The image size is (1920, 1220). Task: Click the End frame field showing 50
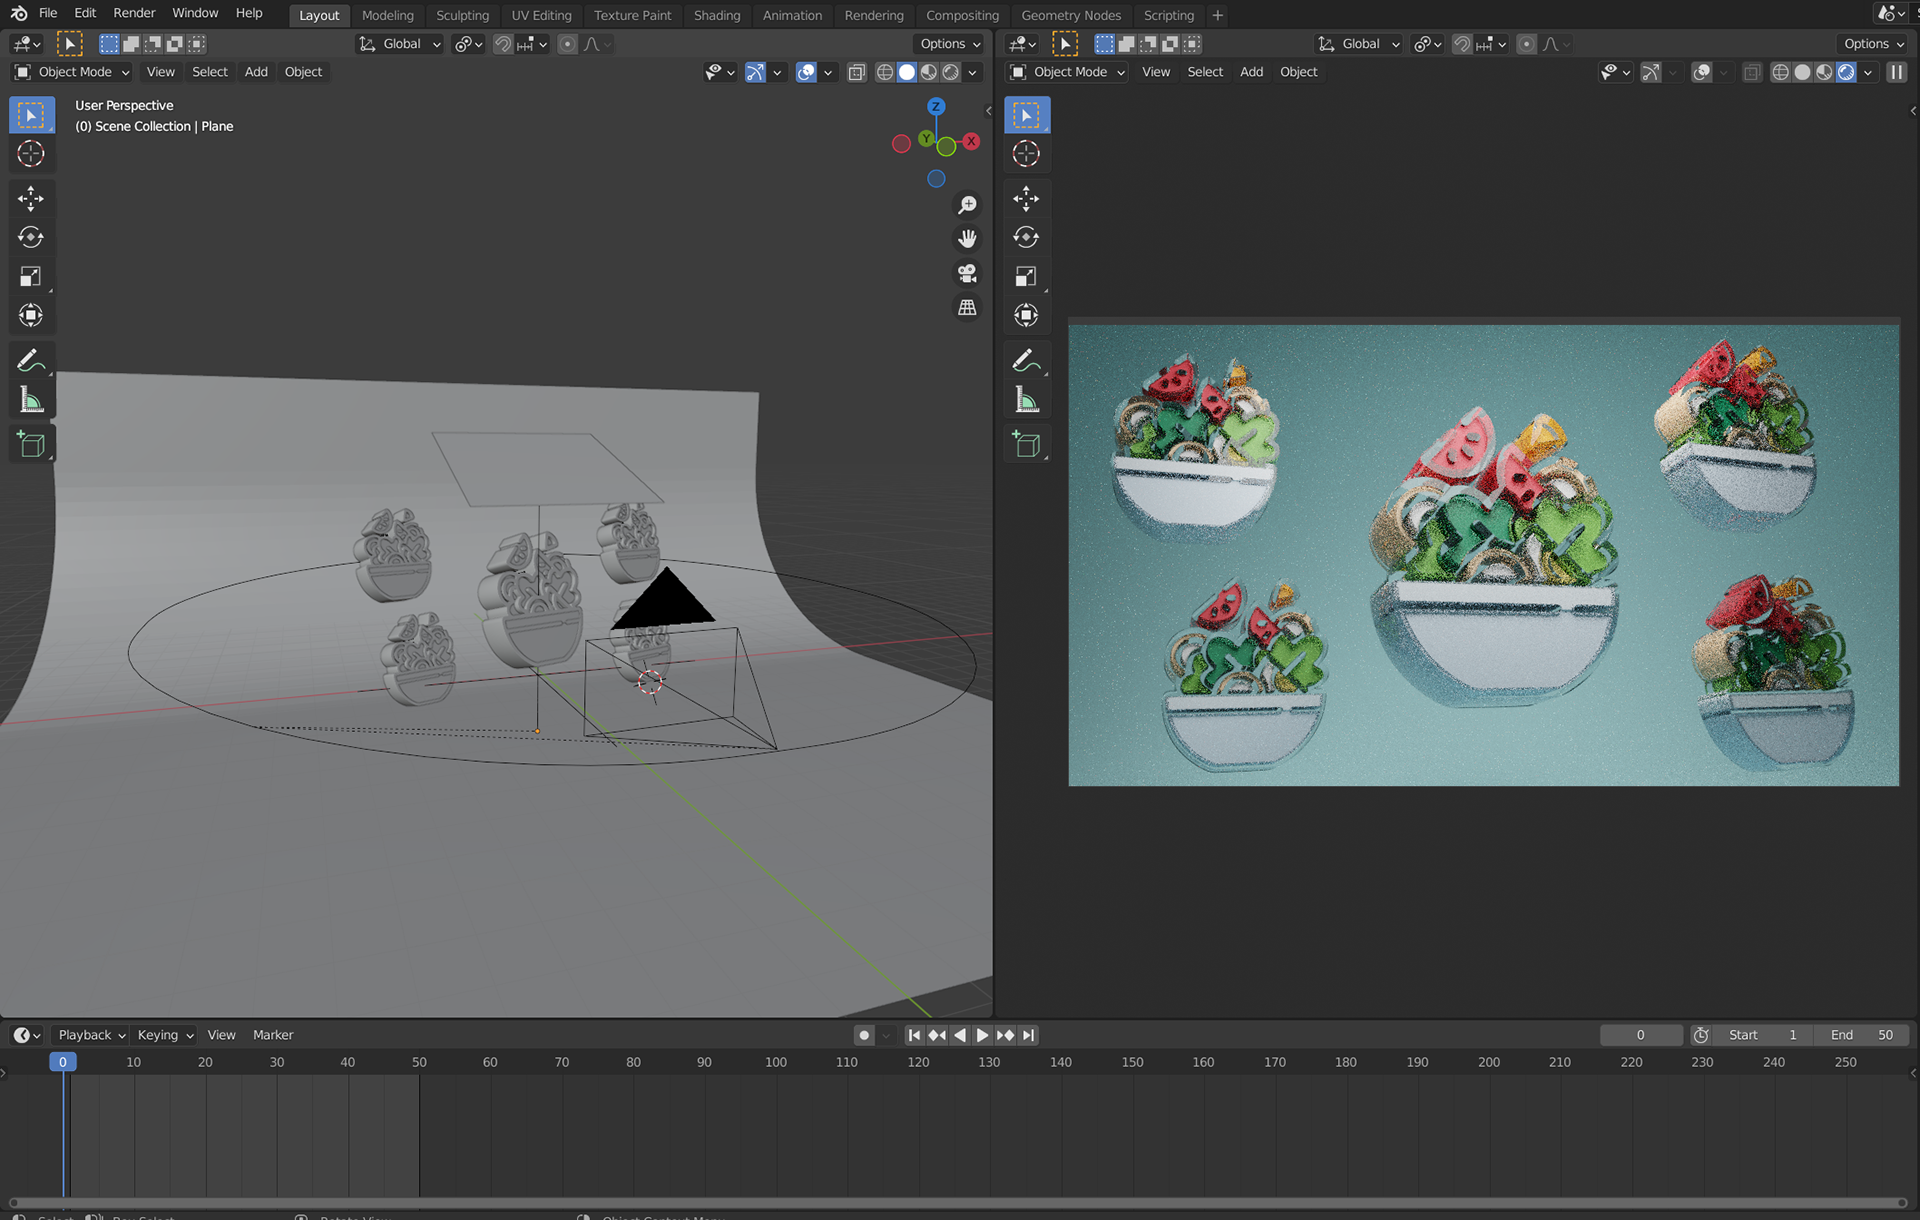pos(1863,1035)
